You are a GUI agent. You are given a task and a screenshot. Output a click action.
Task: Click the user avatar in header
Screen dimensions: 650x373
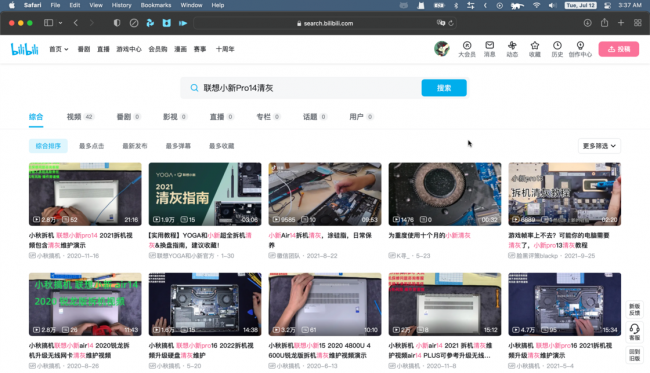[x=442, y=49]
